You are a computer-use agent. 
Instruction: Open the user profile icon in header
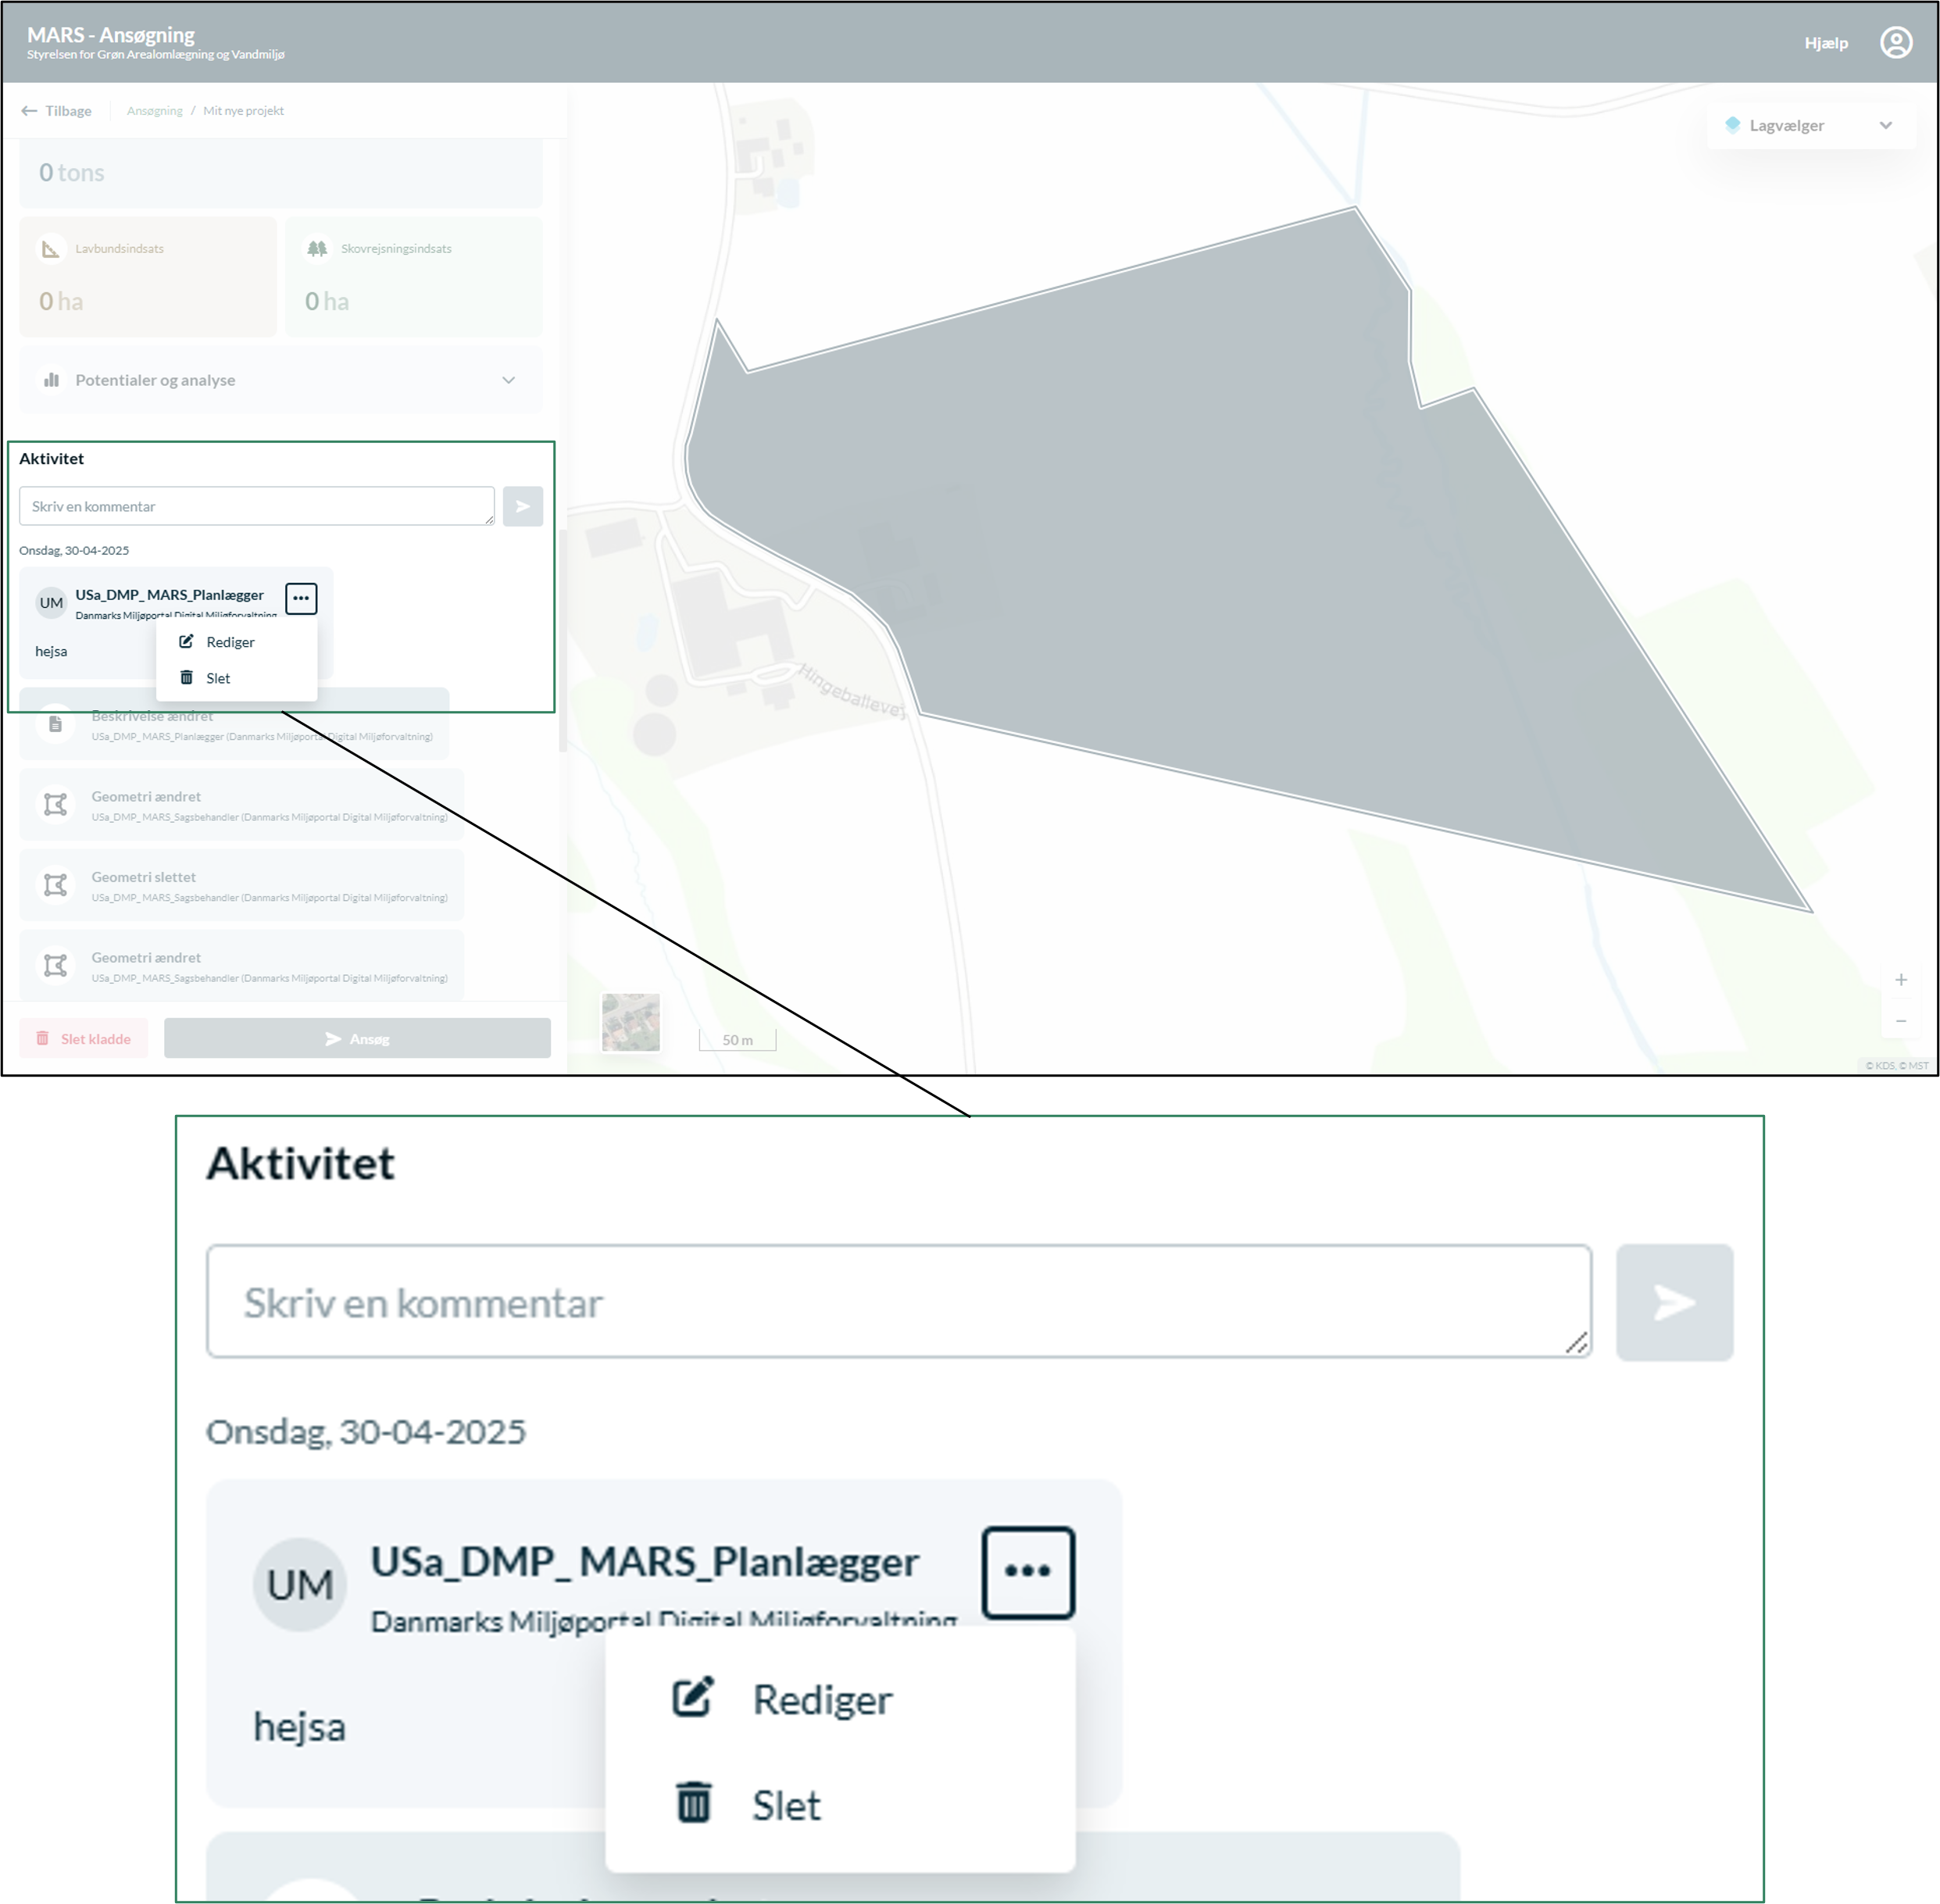click(1895, 43)
